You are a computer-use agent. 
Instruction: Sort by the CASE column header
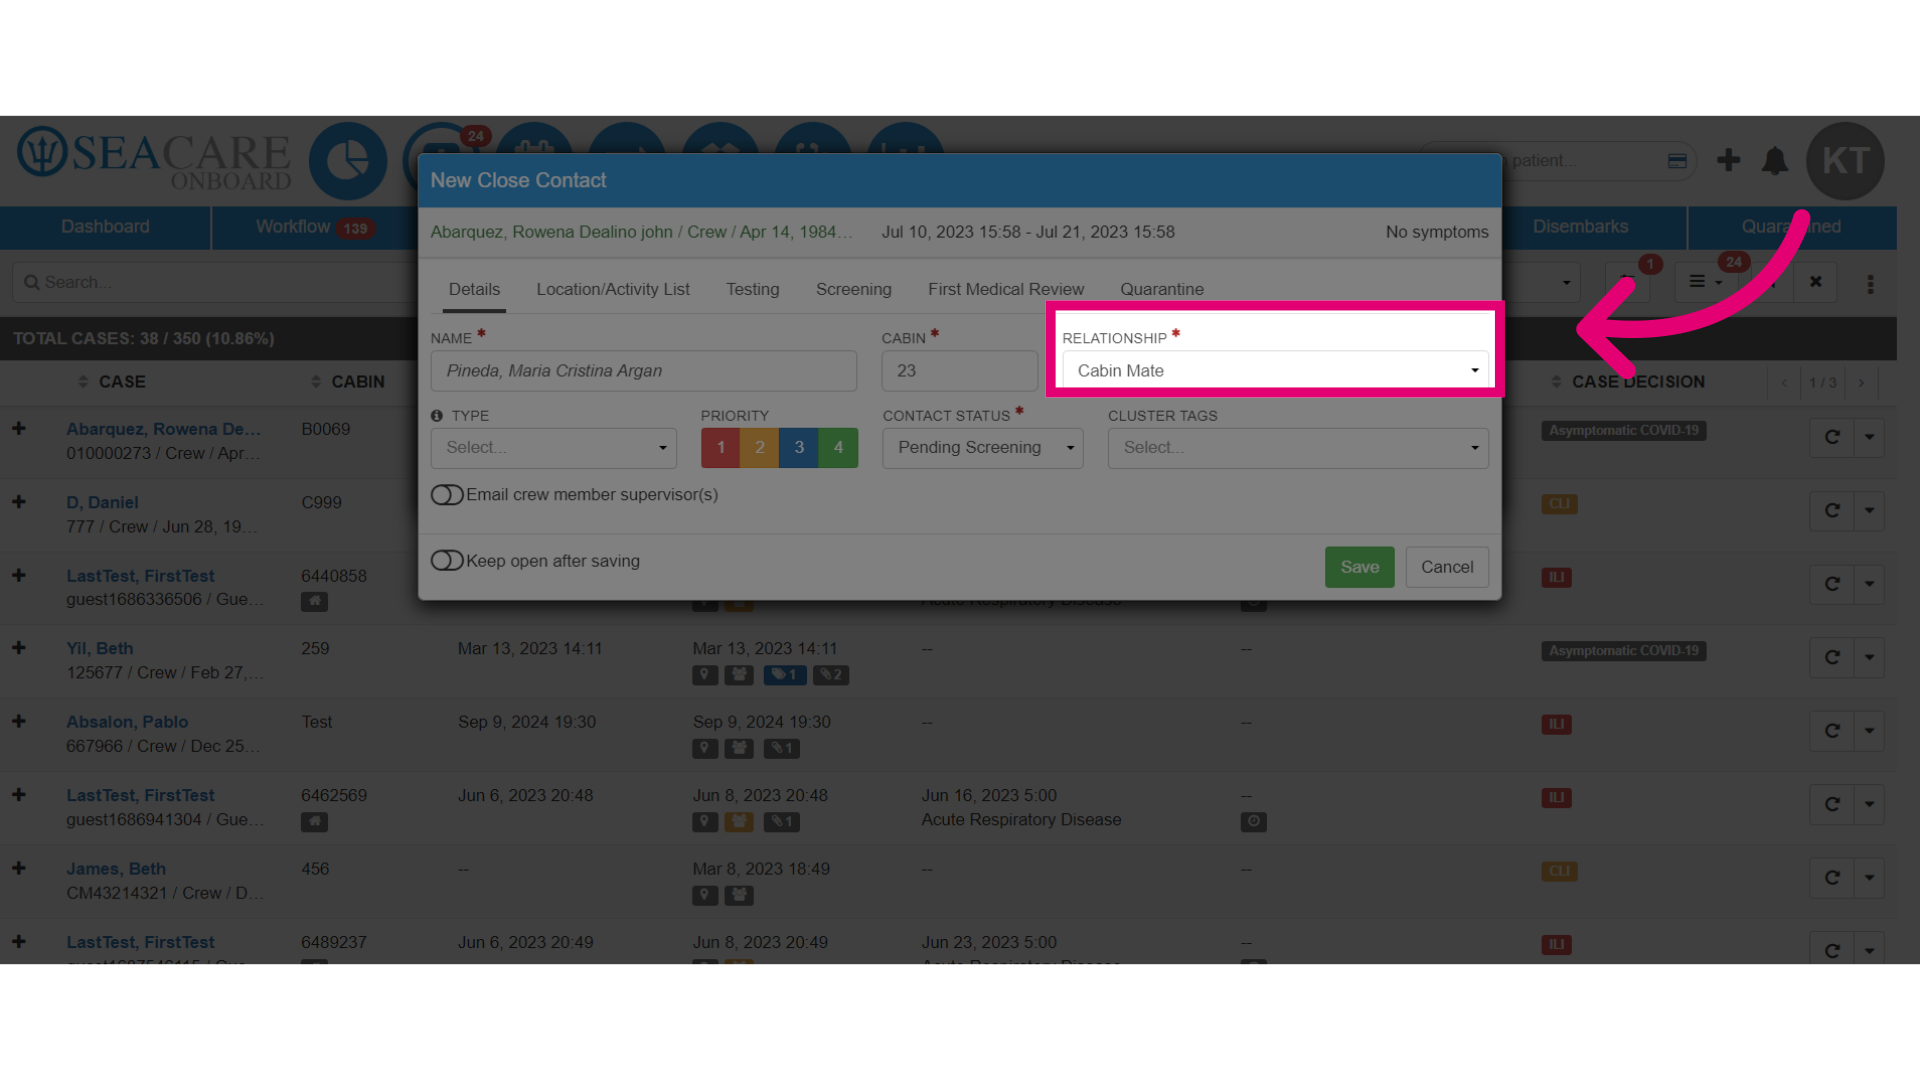(x=122, y=382)
